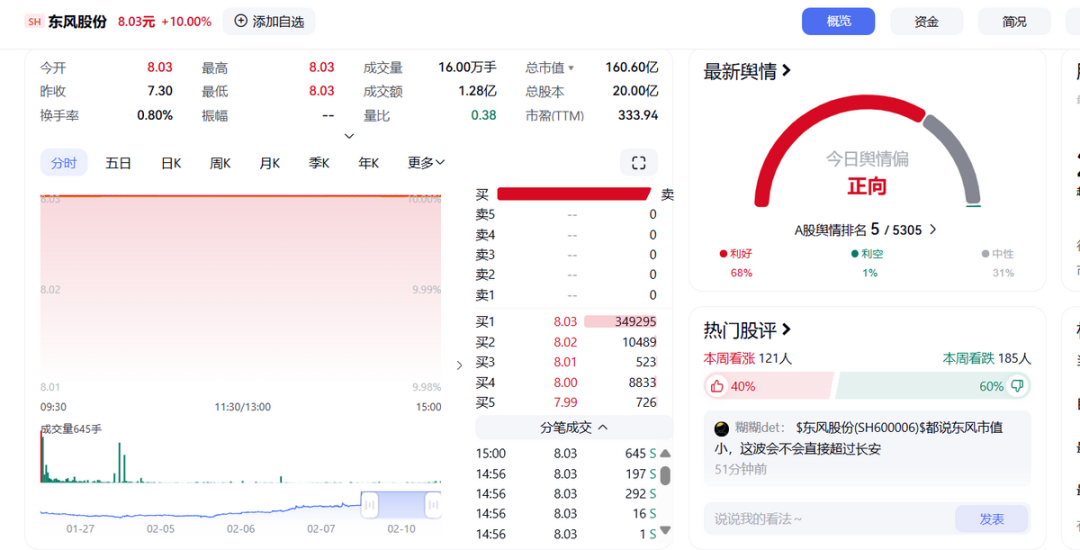Click the 14:56 trade row with 292

click(x=566, y=494)
